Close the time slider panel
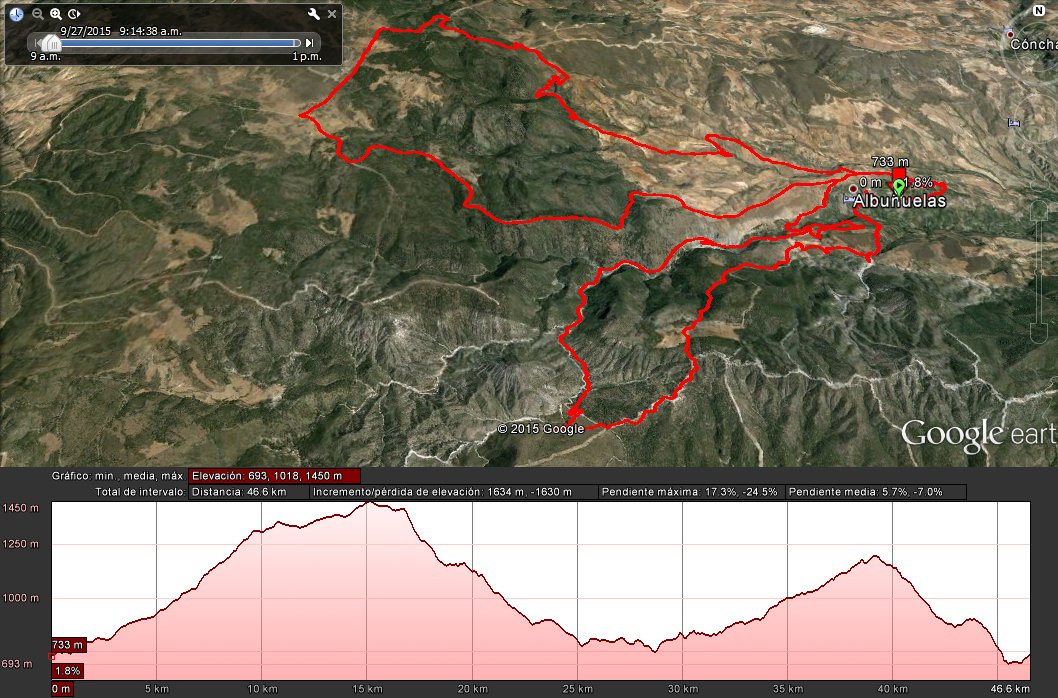 pyautogui.click(x=331, y=14)
